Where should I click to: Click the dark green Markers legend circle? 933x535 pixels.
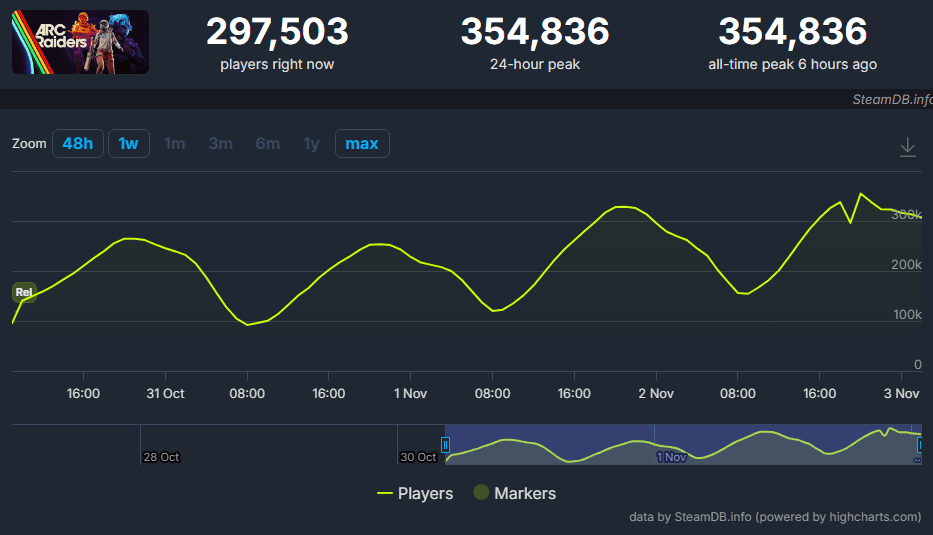click(481, 493)
